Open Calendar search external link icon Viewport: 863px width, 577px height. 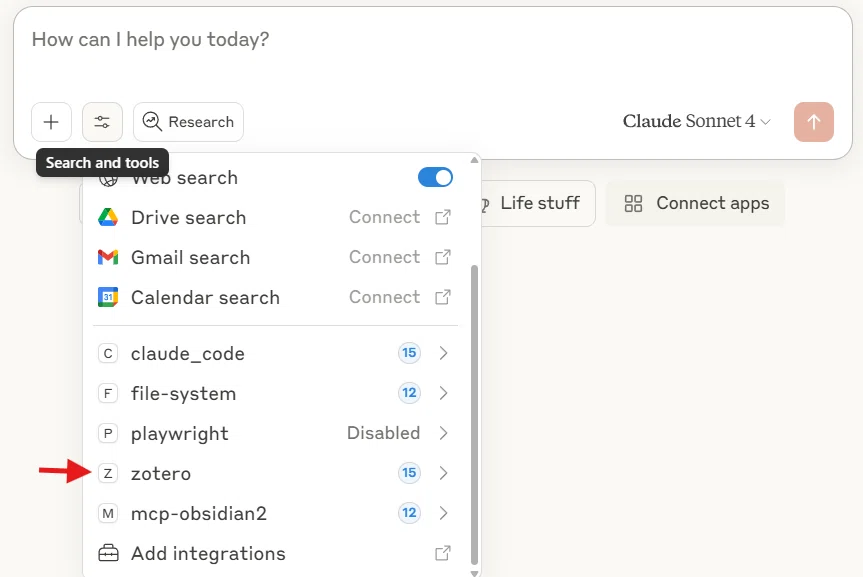click(443, 297)
